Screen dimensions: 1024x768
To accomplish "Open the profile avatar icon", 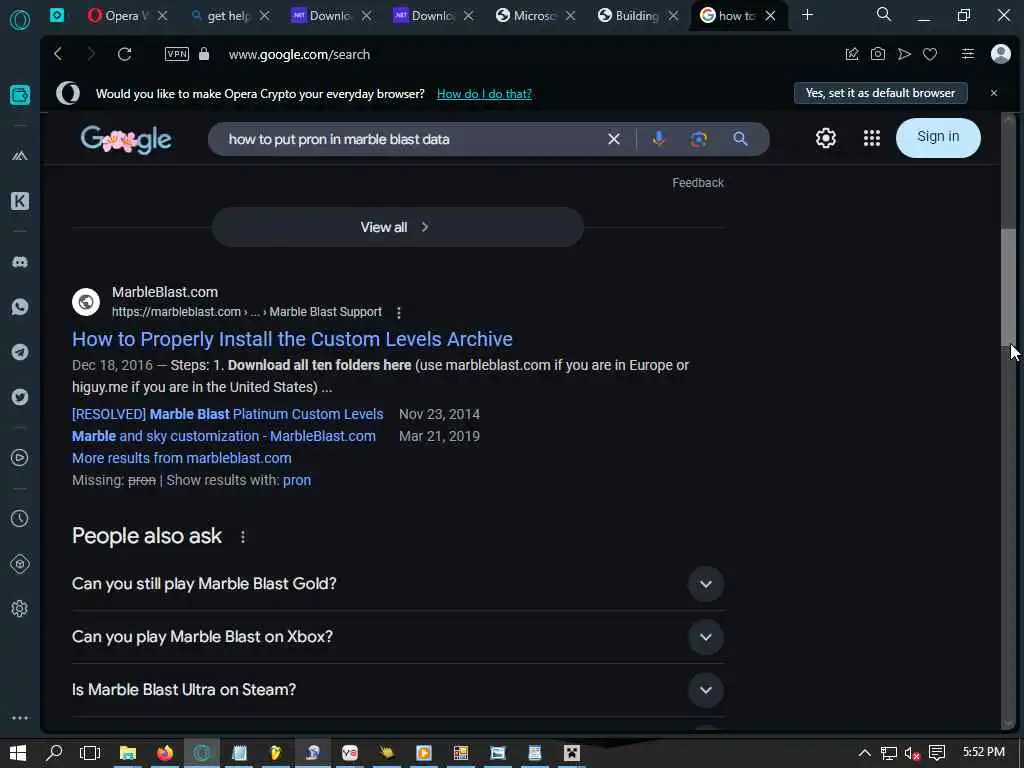I will [x=1000, y=54].
